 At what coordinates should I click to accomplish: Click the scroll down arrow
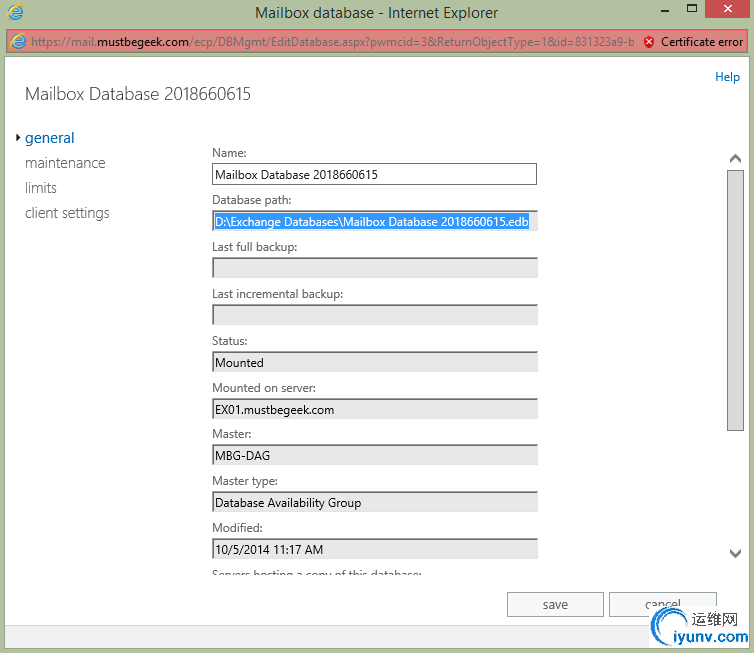coord(735,553)
